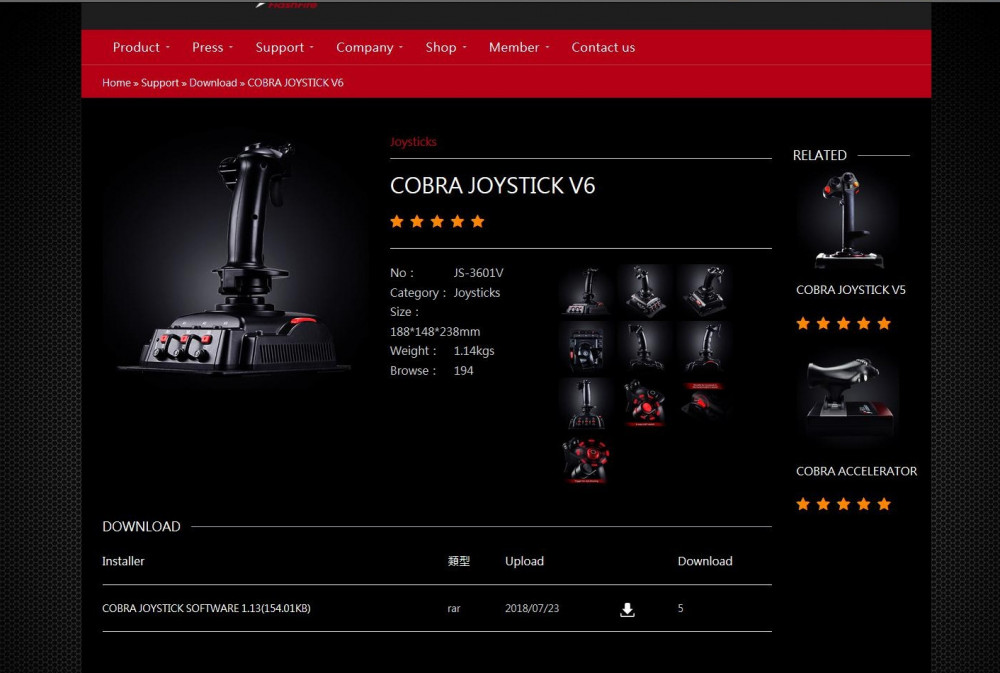
Task: Click the first star below COBRA JOYSTICK V6
Action: [x=397, y=221]
